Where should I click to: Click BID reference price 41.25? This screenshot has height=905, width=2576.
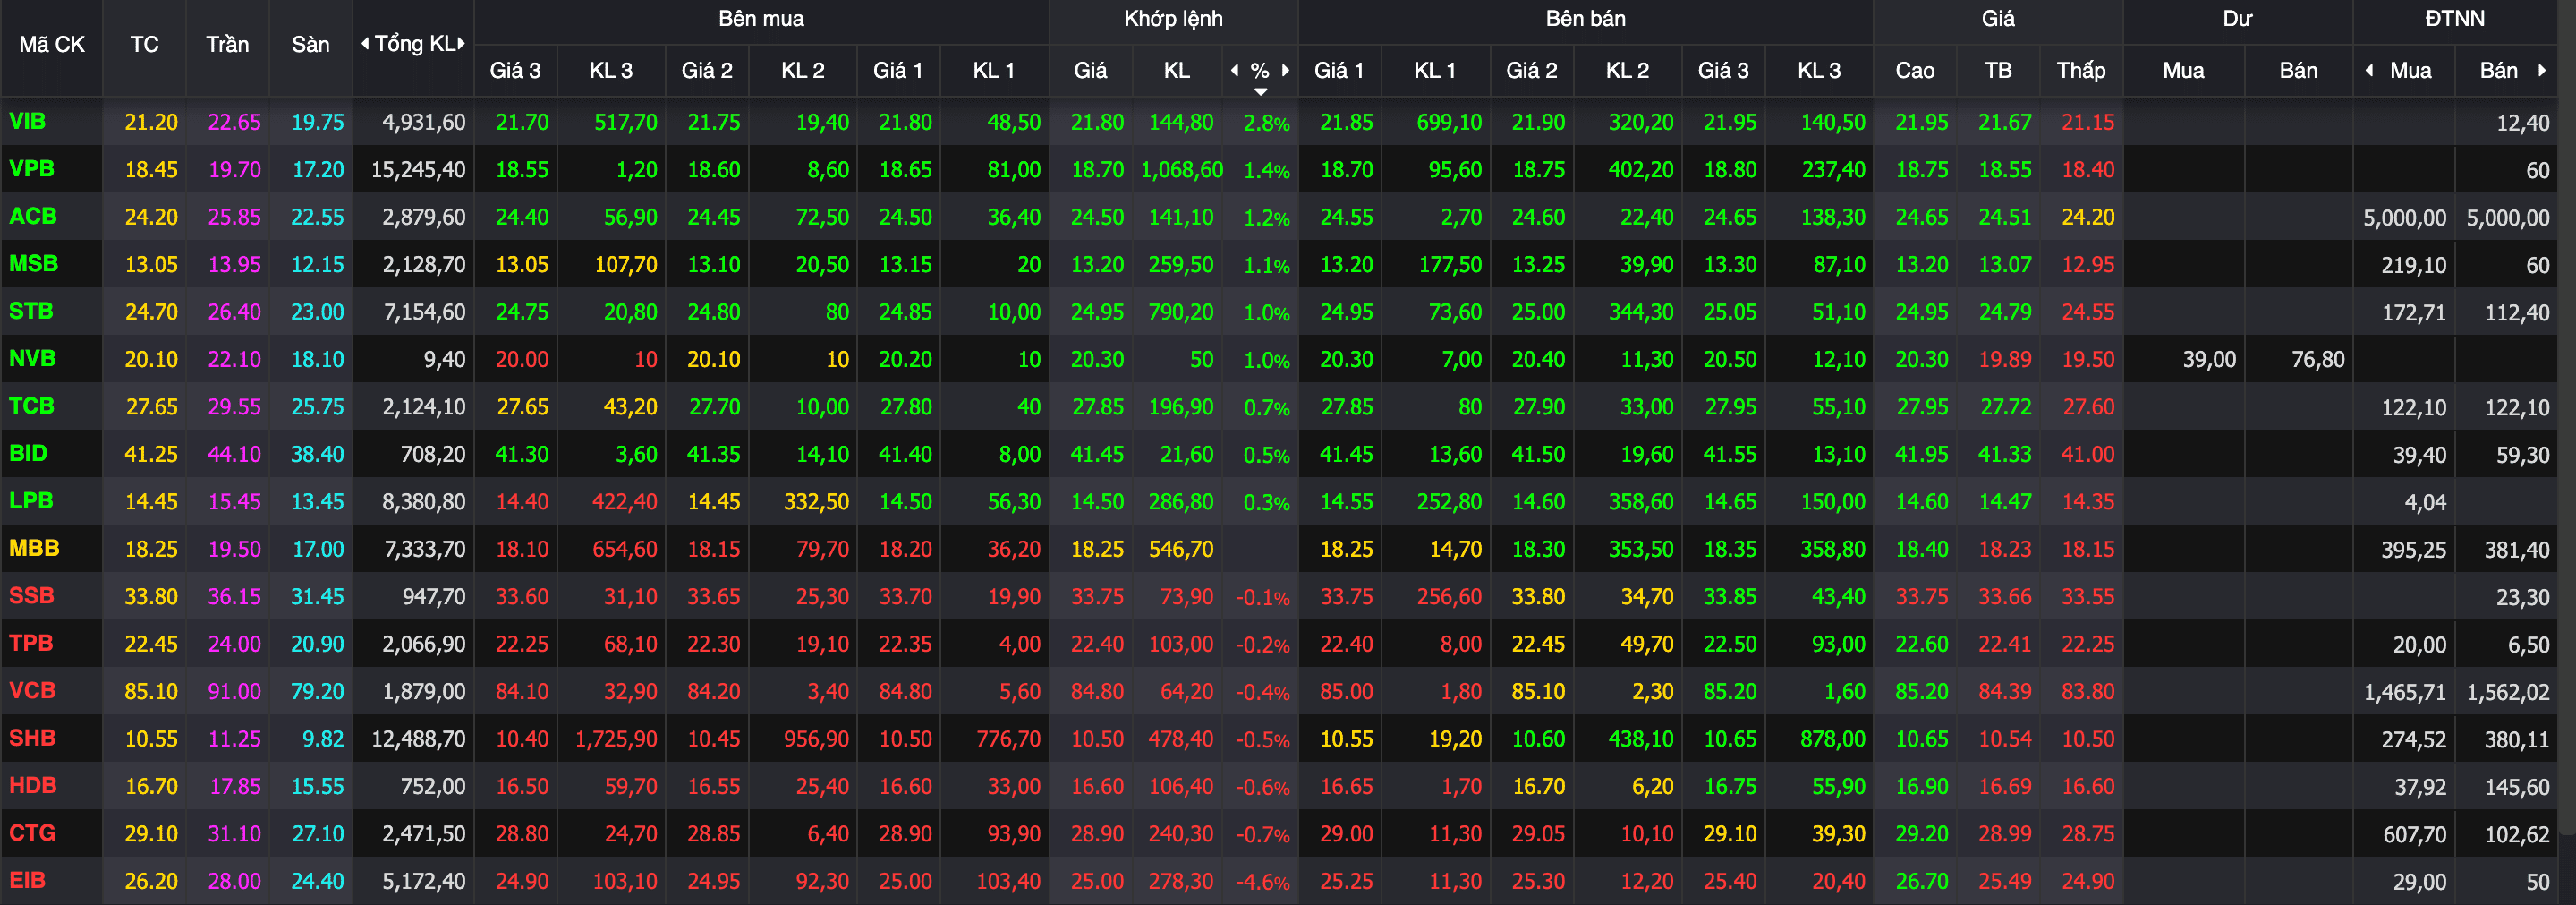coord(151,454)
